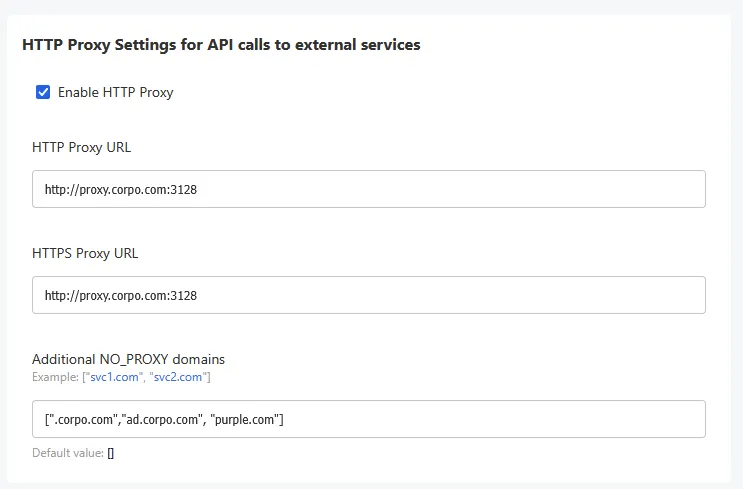Place cursor on "ad.corpo.com" in NO_PROXY field
This screenshot has width=743, height=489.
(162, 420)
